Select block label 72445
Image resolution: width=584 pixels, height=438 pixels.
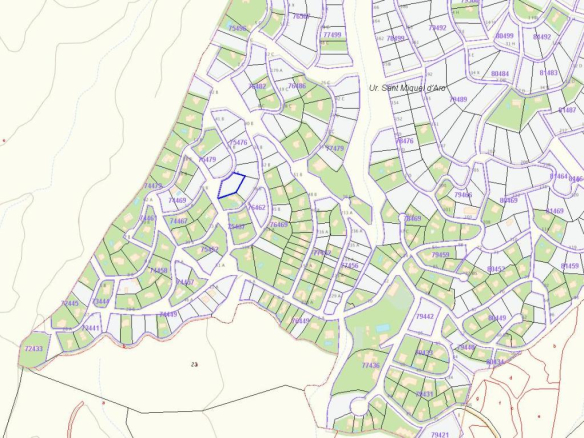(70, 304)
